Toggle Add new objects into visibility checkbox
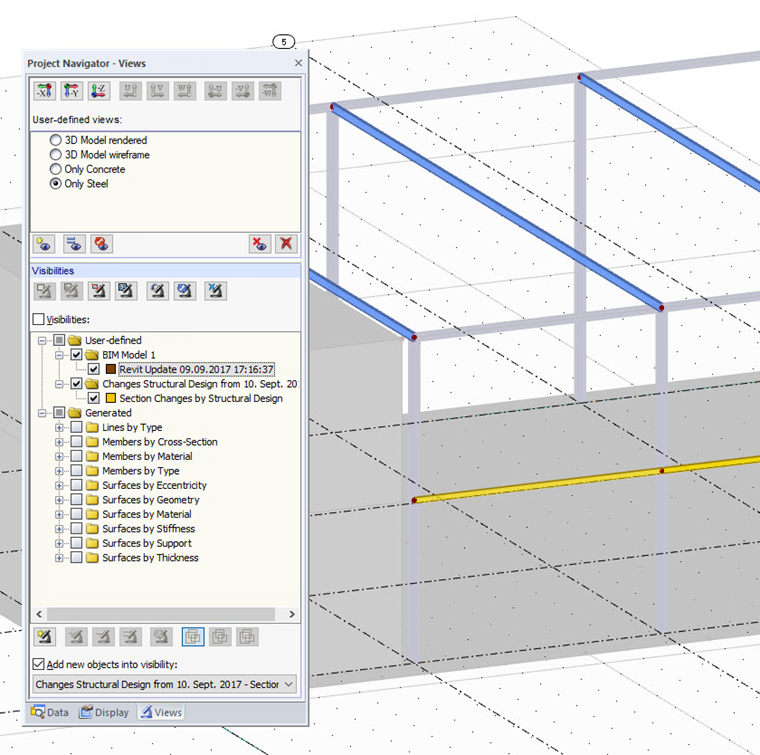 coord(38,664)
